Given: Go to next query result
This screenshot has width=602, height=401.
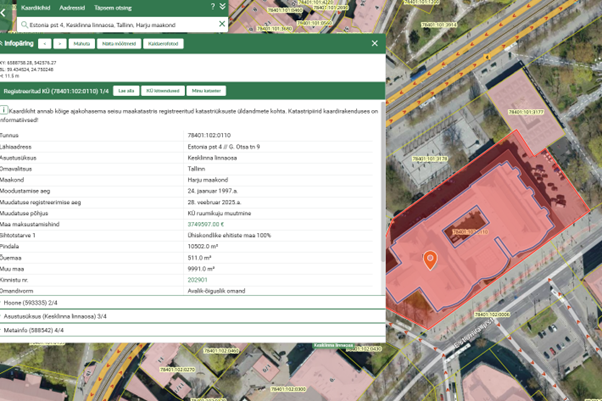Looking at the screenshot, I should (59, 44).
